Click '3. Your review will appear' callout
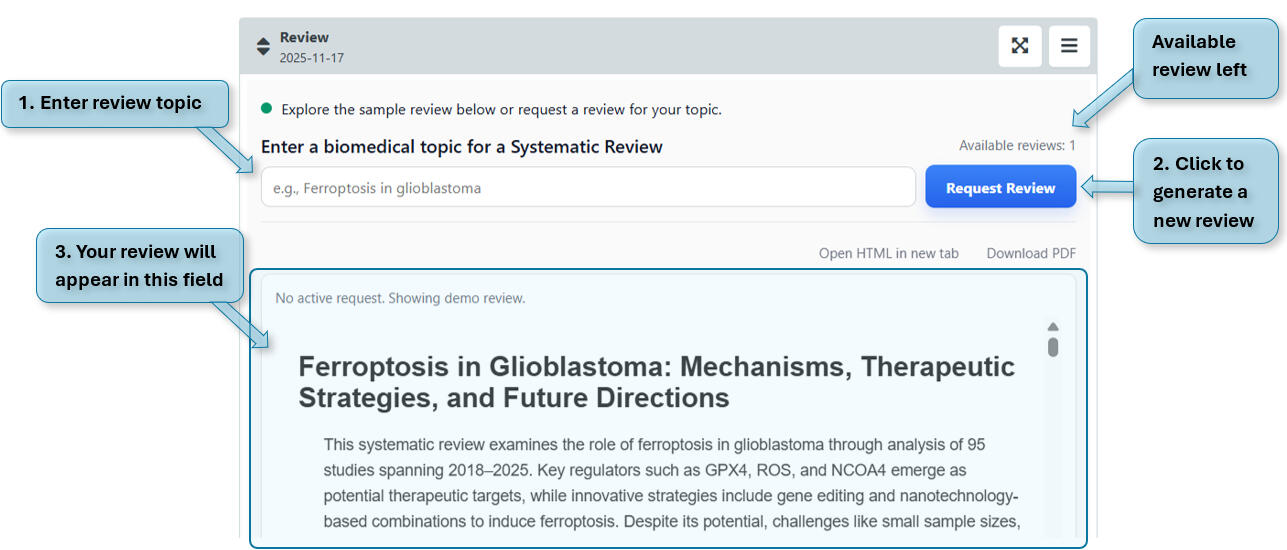 tap(138, 265)
